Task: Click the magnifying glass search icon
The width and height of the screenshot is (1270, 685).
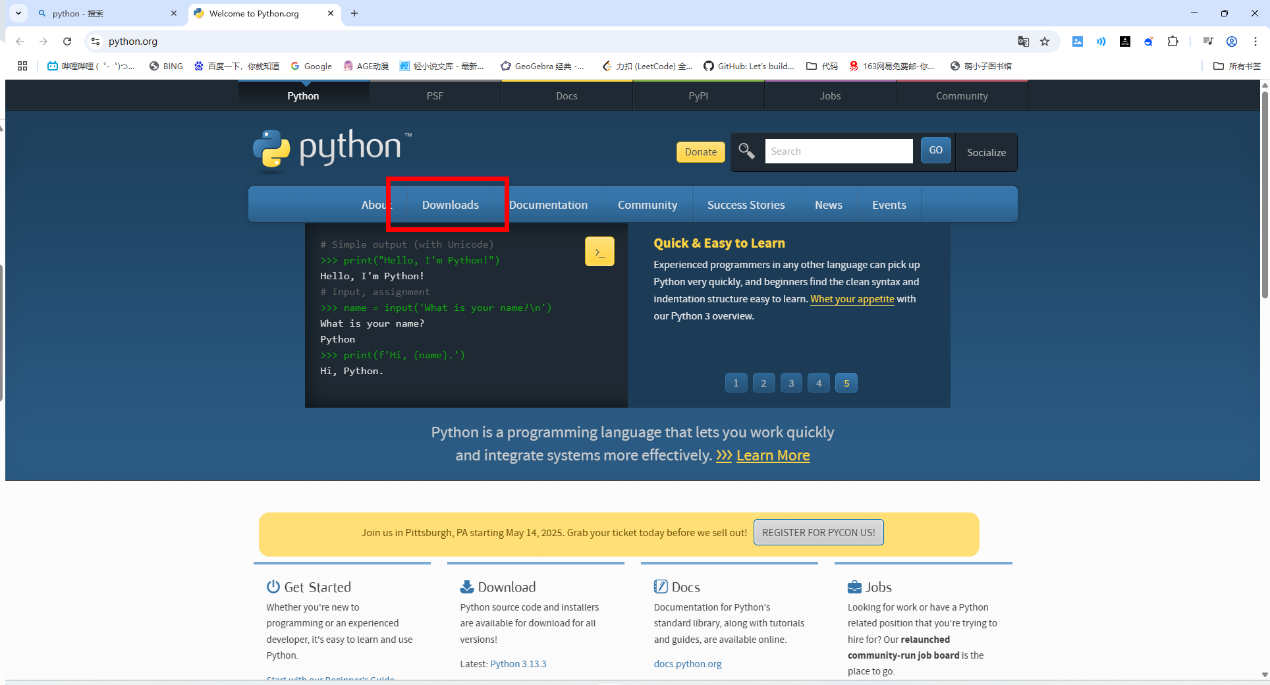Action: point(747,151)
